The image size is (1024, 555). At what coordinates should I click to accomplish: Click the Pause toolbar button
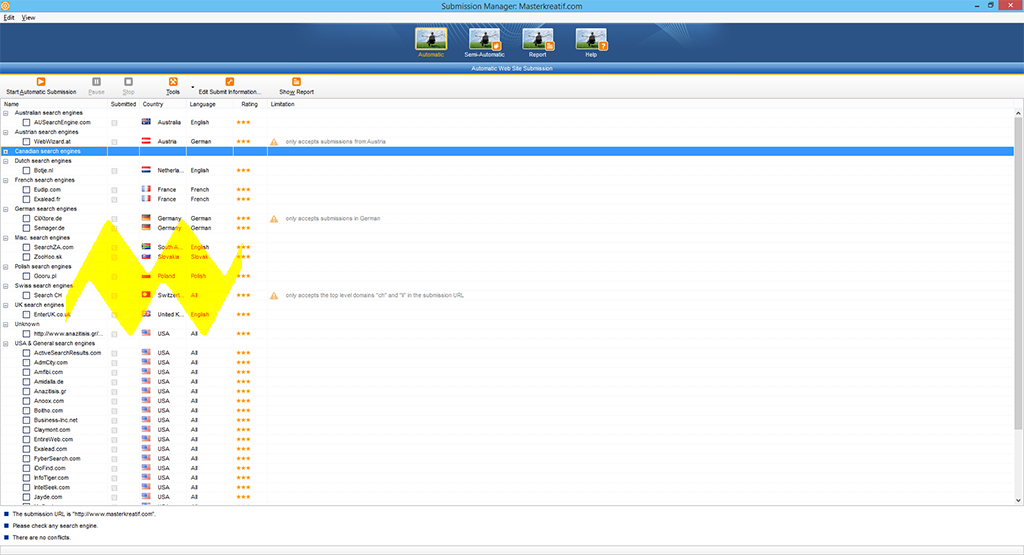pyautogui.click(x=97, y=86)
